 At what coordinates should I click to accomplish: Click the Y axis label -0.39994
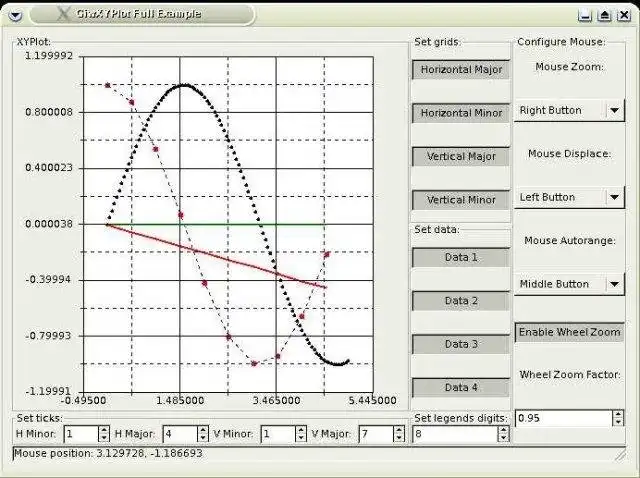click(x=48, y=280)
